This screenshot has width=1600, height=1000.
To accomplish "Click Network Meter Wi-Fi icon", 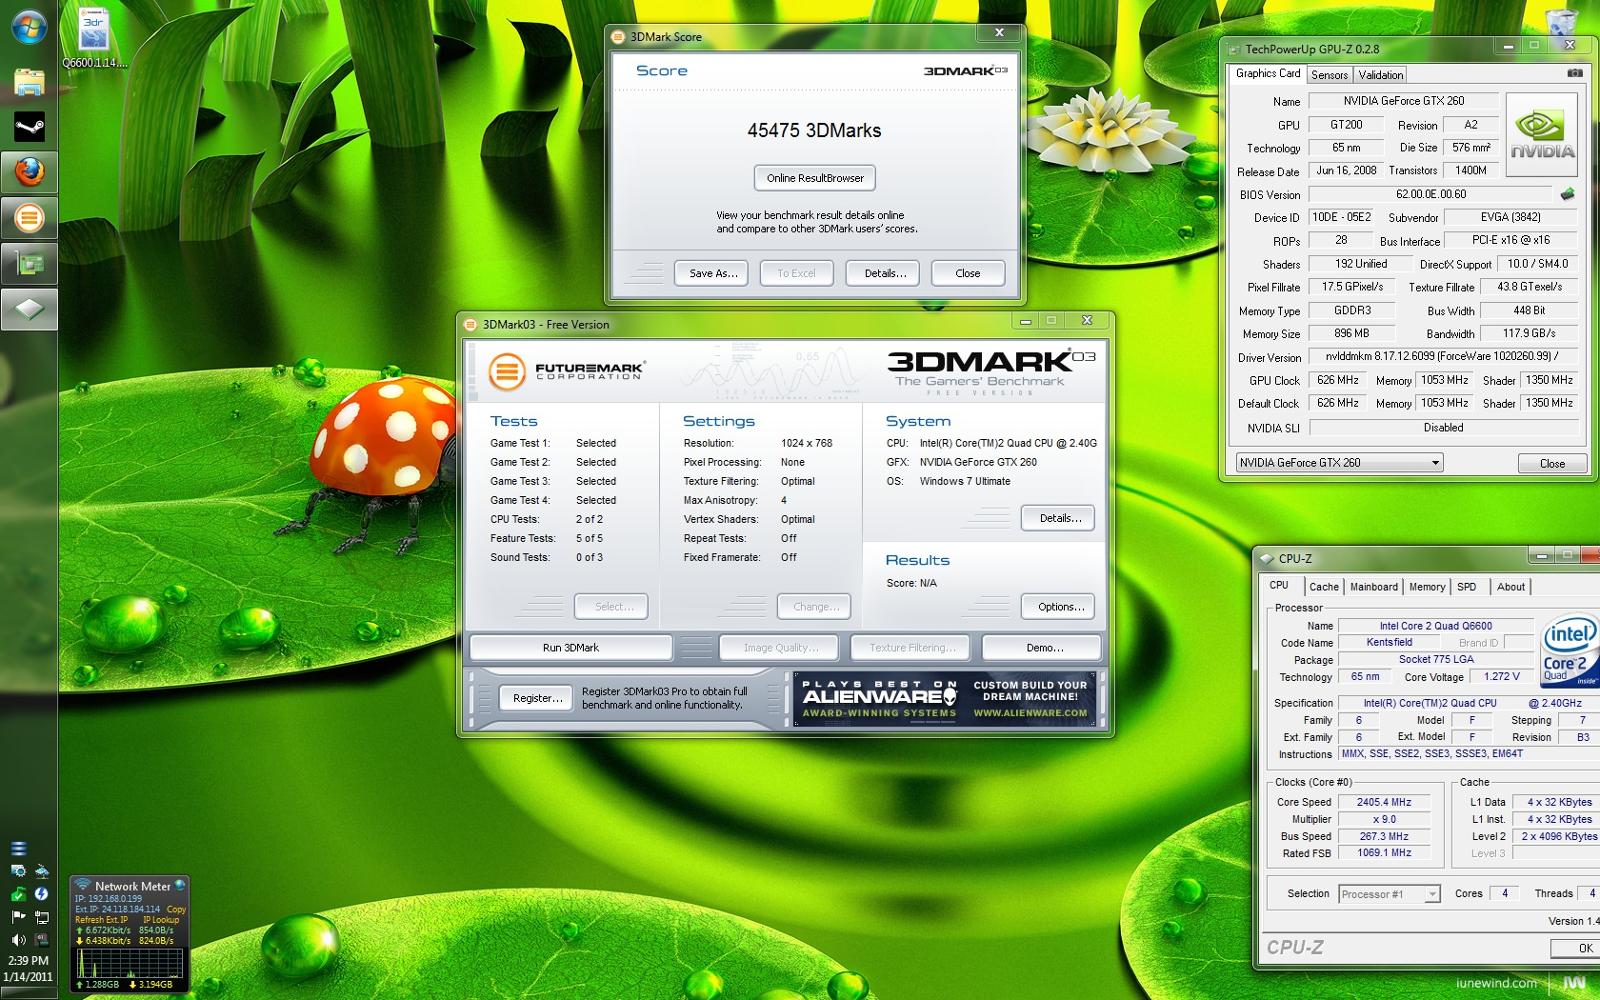I will [85, 885].
